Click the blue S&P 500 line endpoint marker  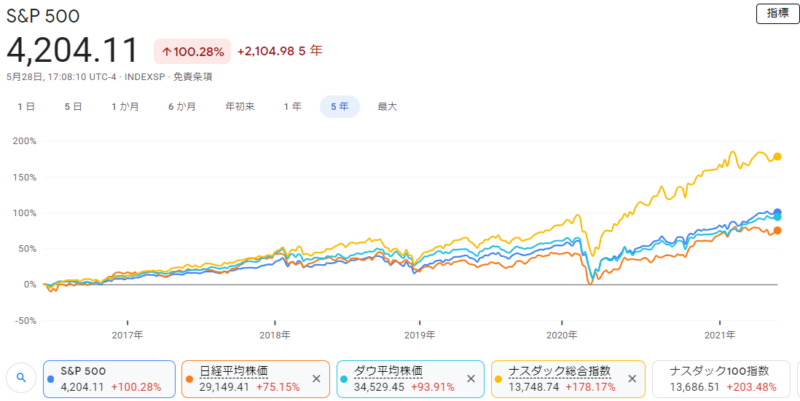778,212
